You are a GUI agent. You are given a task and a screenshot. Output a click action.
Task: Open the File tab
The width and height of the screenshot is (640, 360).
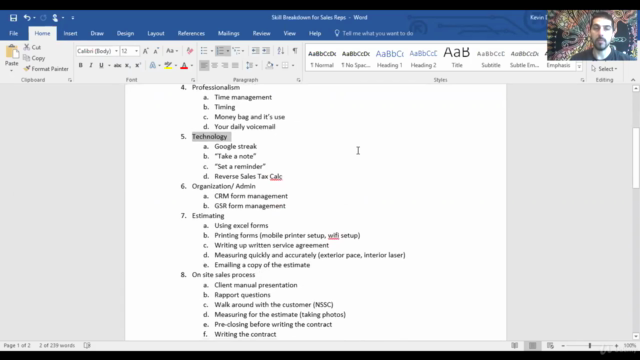pos(13,33)
